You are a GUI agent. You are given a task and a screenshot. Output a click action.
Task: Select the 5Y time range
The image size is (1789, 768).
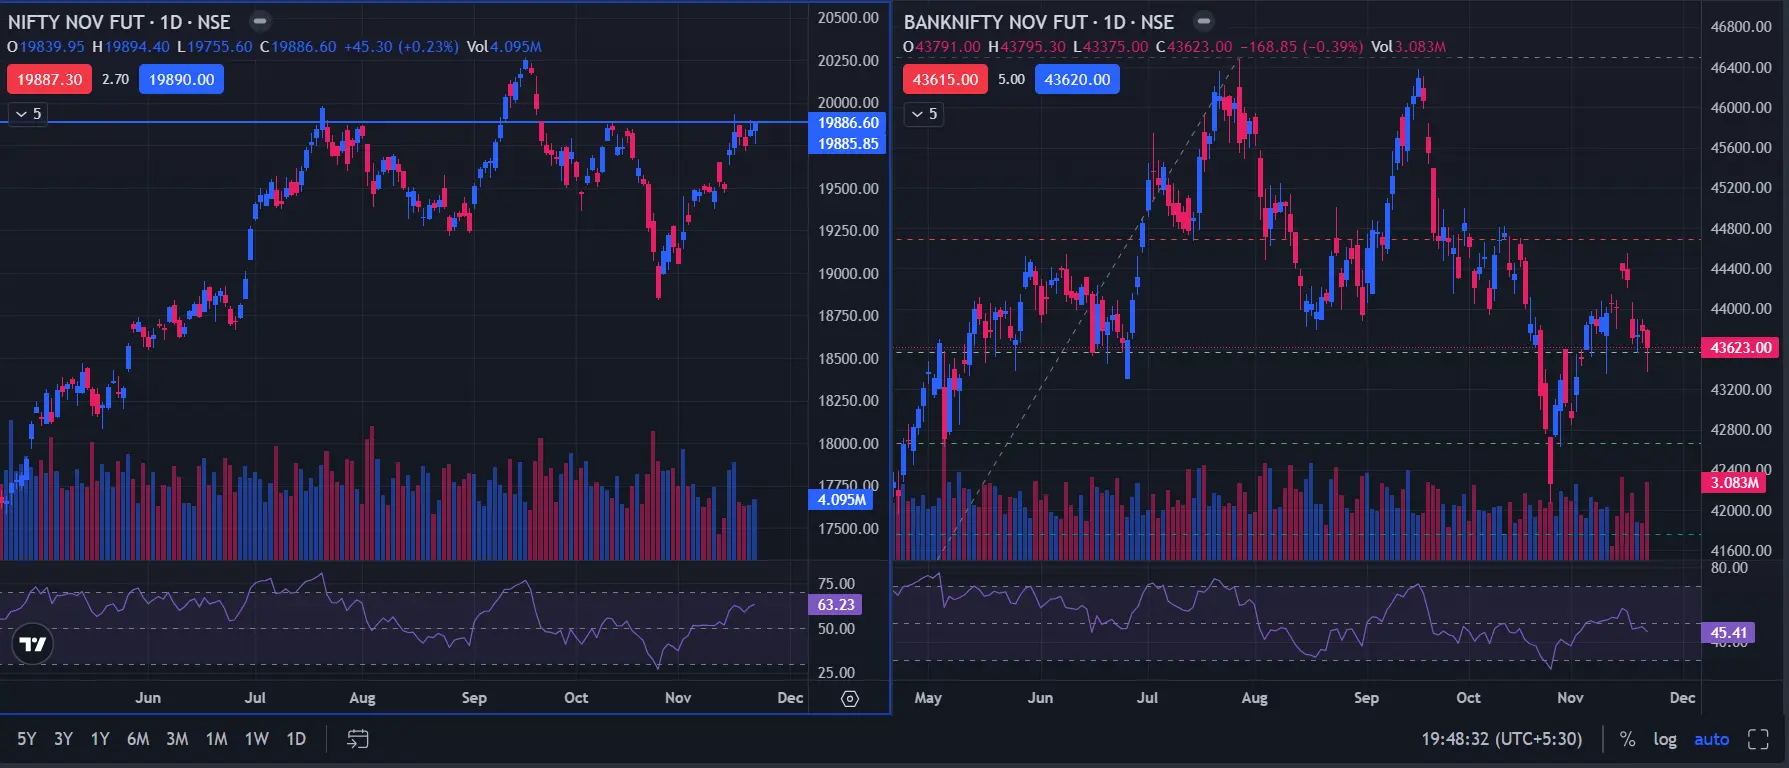pos(27,739)
